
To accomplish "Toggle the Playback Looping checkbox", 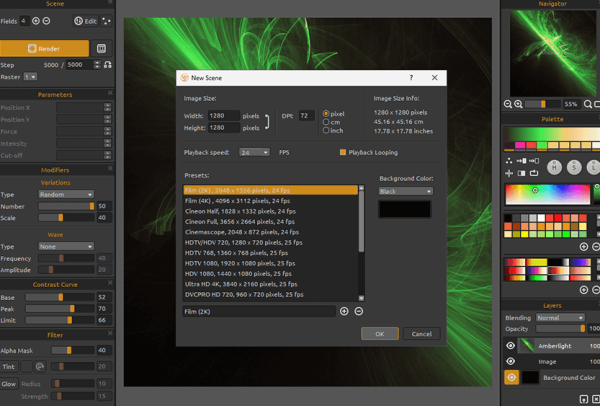I will click(x=343, y=152).
